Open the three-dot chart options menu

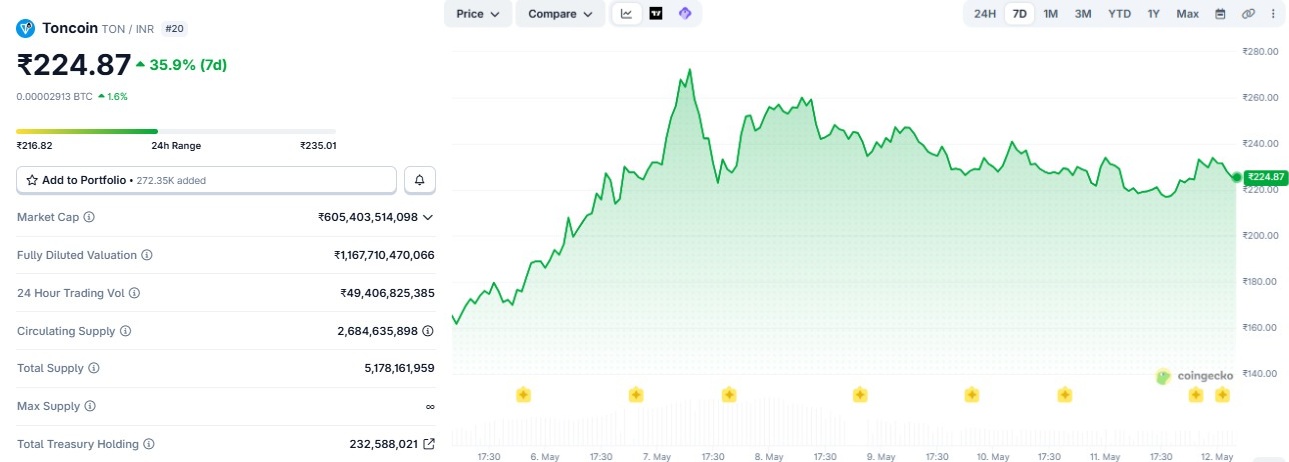[1273, 14]
